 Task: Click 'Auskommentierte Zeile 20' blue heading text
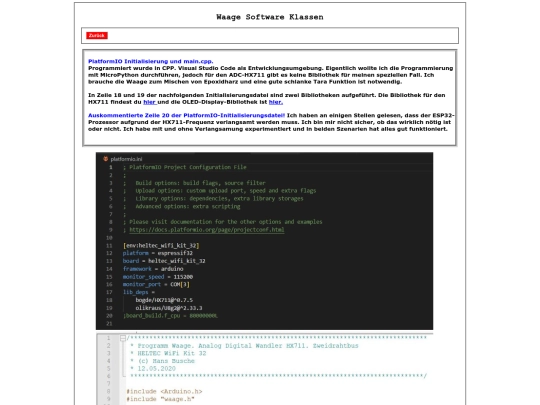186,115
